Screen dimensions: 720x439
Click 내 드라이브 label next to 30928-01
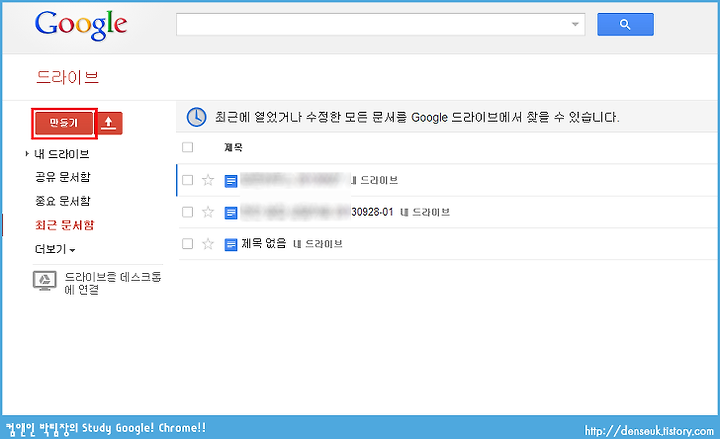point(425,212)
